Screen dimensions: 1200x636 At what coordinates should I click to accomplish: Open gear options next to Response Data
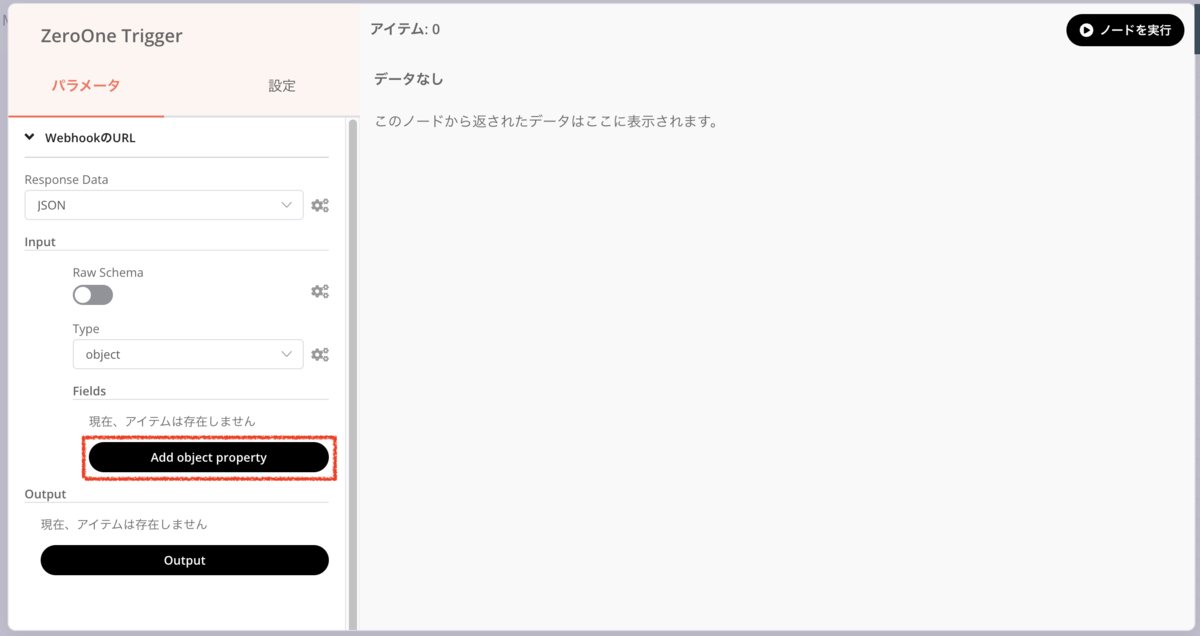319,205
